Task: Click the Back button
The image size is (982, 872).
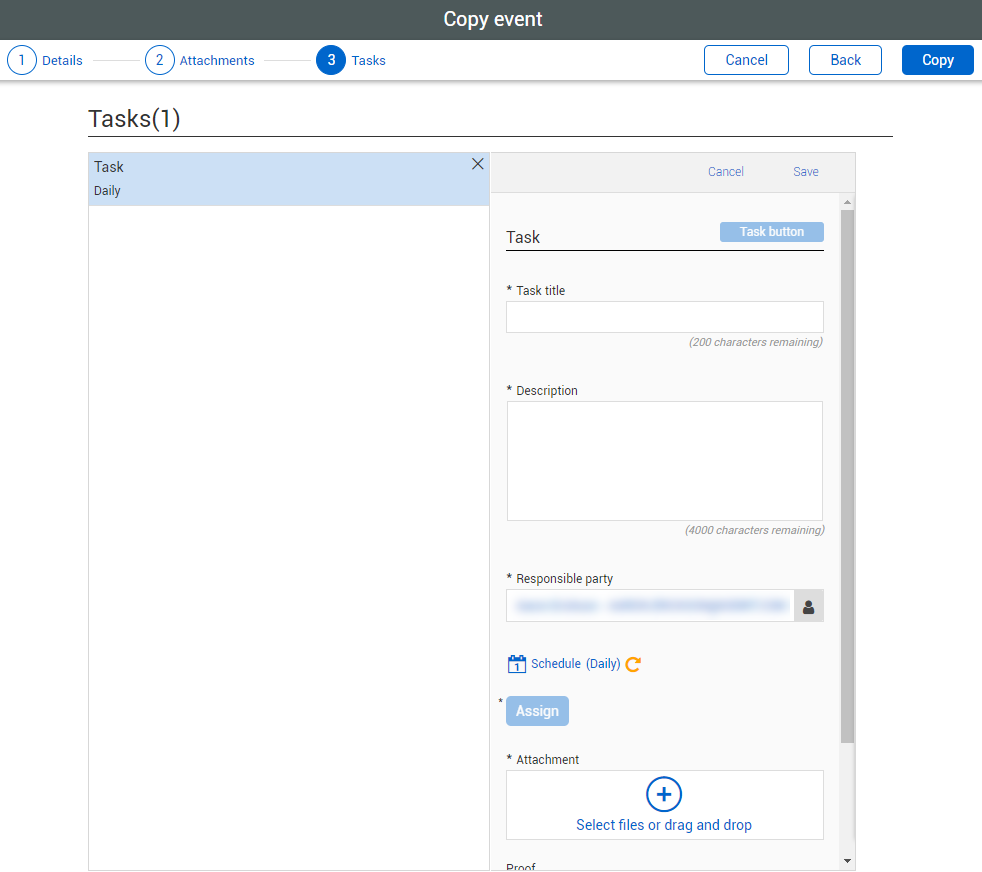Action: [845, 60]
